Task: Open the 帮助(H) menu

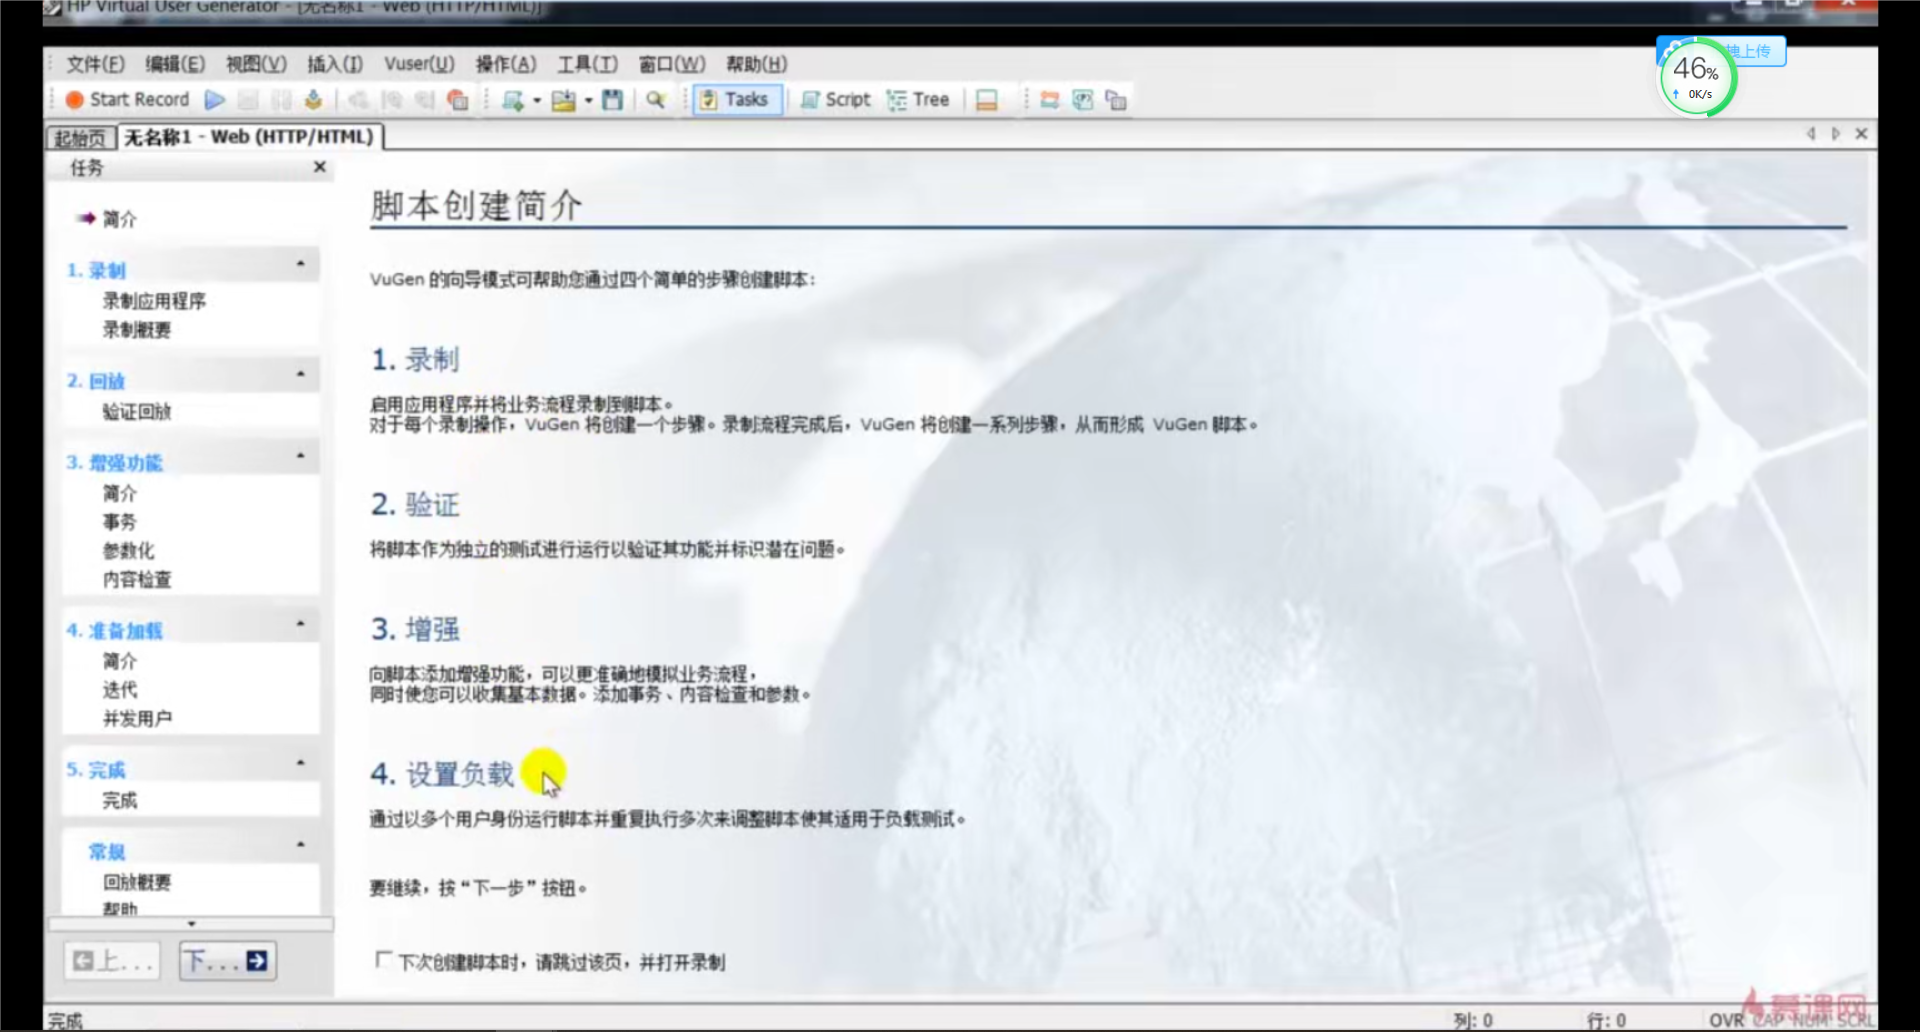Action: pos(757,64)
